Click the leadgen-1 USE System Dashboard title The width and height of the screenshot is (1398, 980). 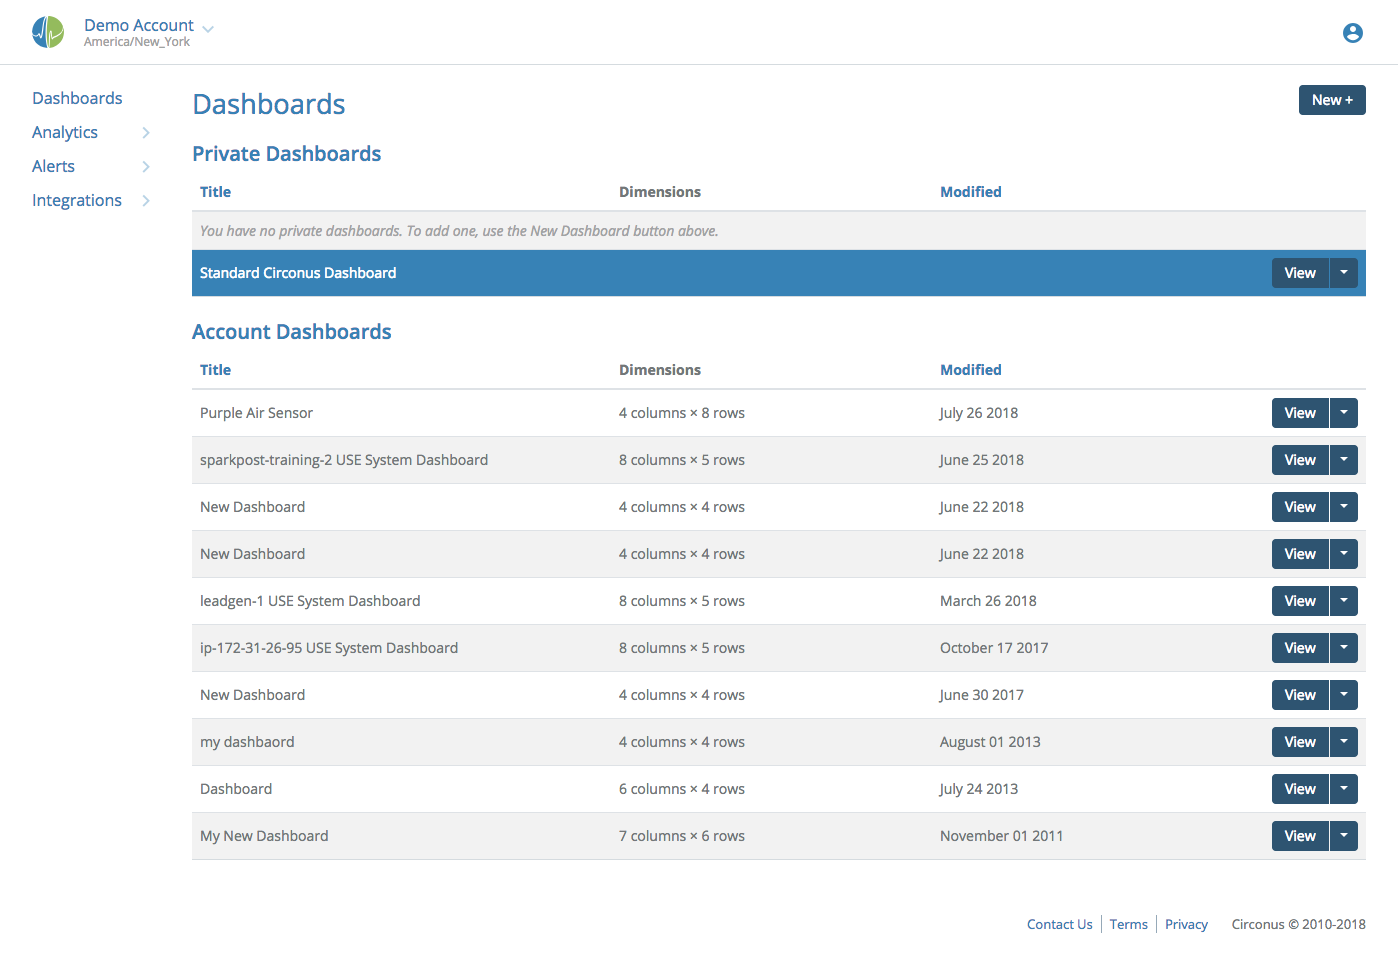coord(310,600)
